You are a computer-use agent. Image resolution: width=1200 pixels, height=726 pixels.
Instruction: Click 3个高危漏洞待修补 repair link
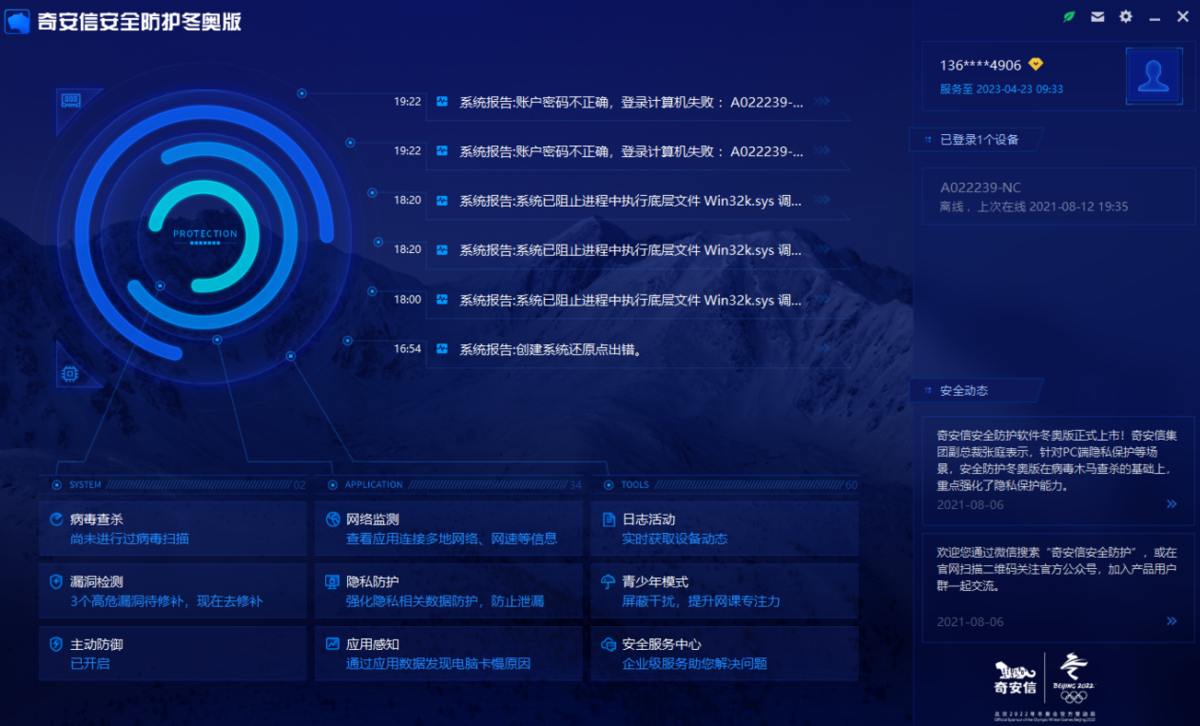(x=166, y=602)
